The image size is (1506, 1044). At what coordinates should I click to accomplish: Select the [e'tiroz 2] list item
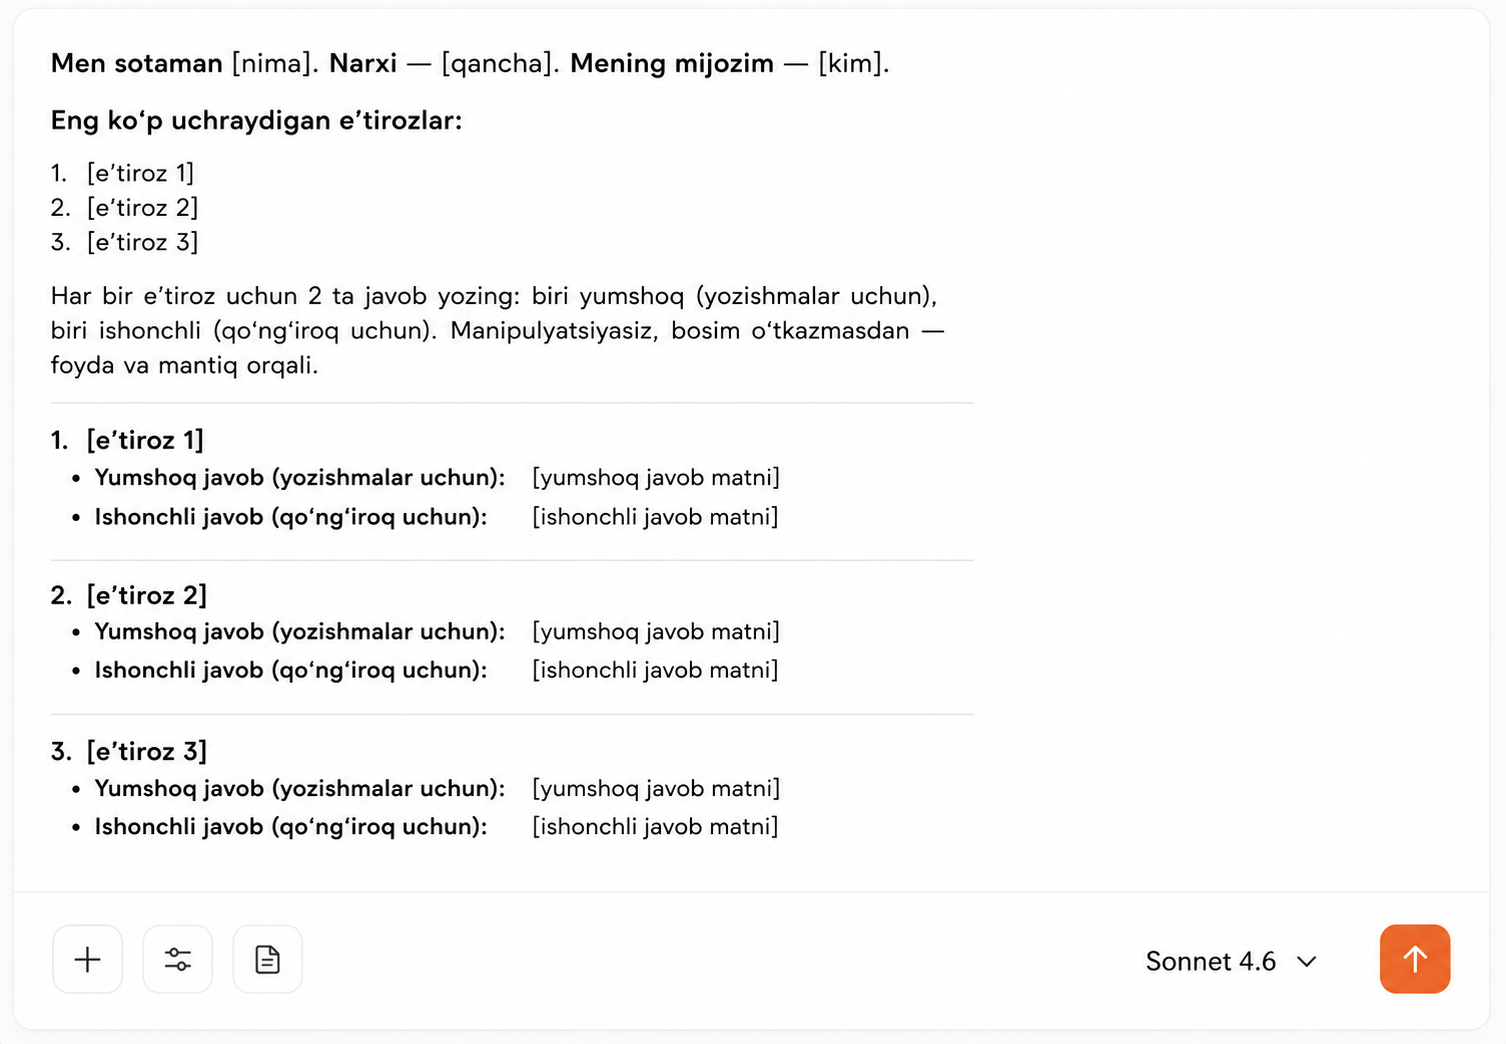(x=142, y=207)
